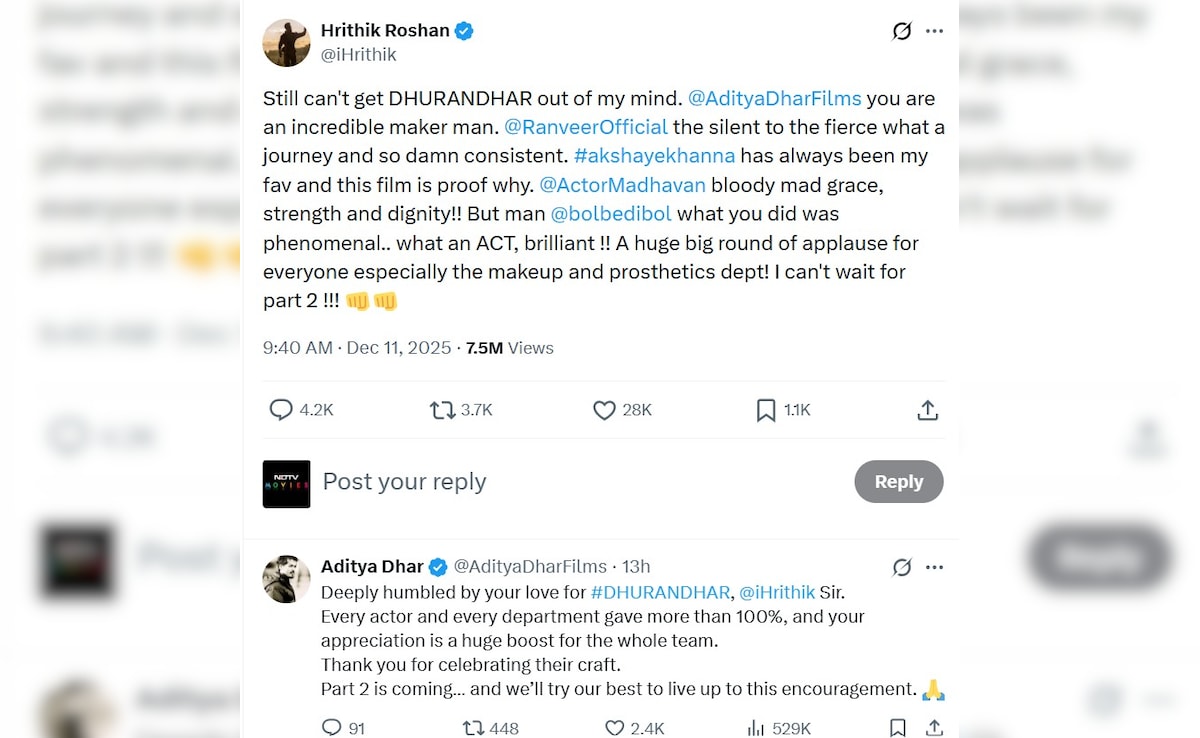
Task: Click Grok icon on Hrithik's post
Action: (x=902, y=31)
